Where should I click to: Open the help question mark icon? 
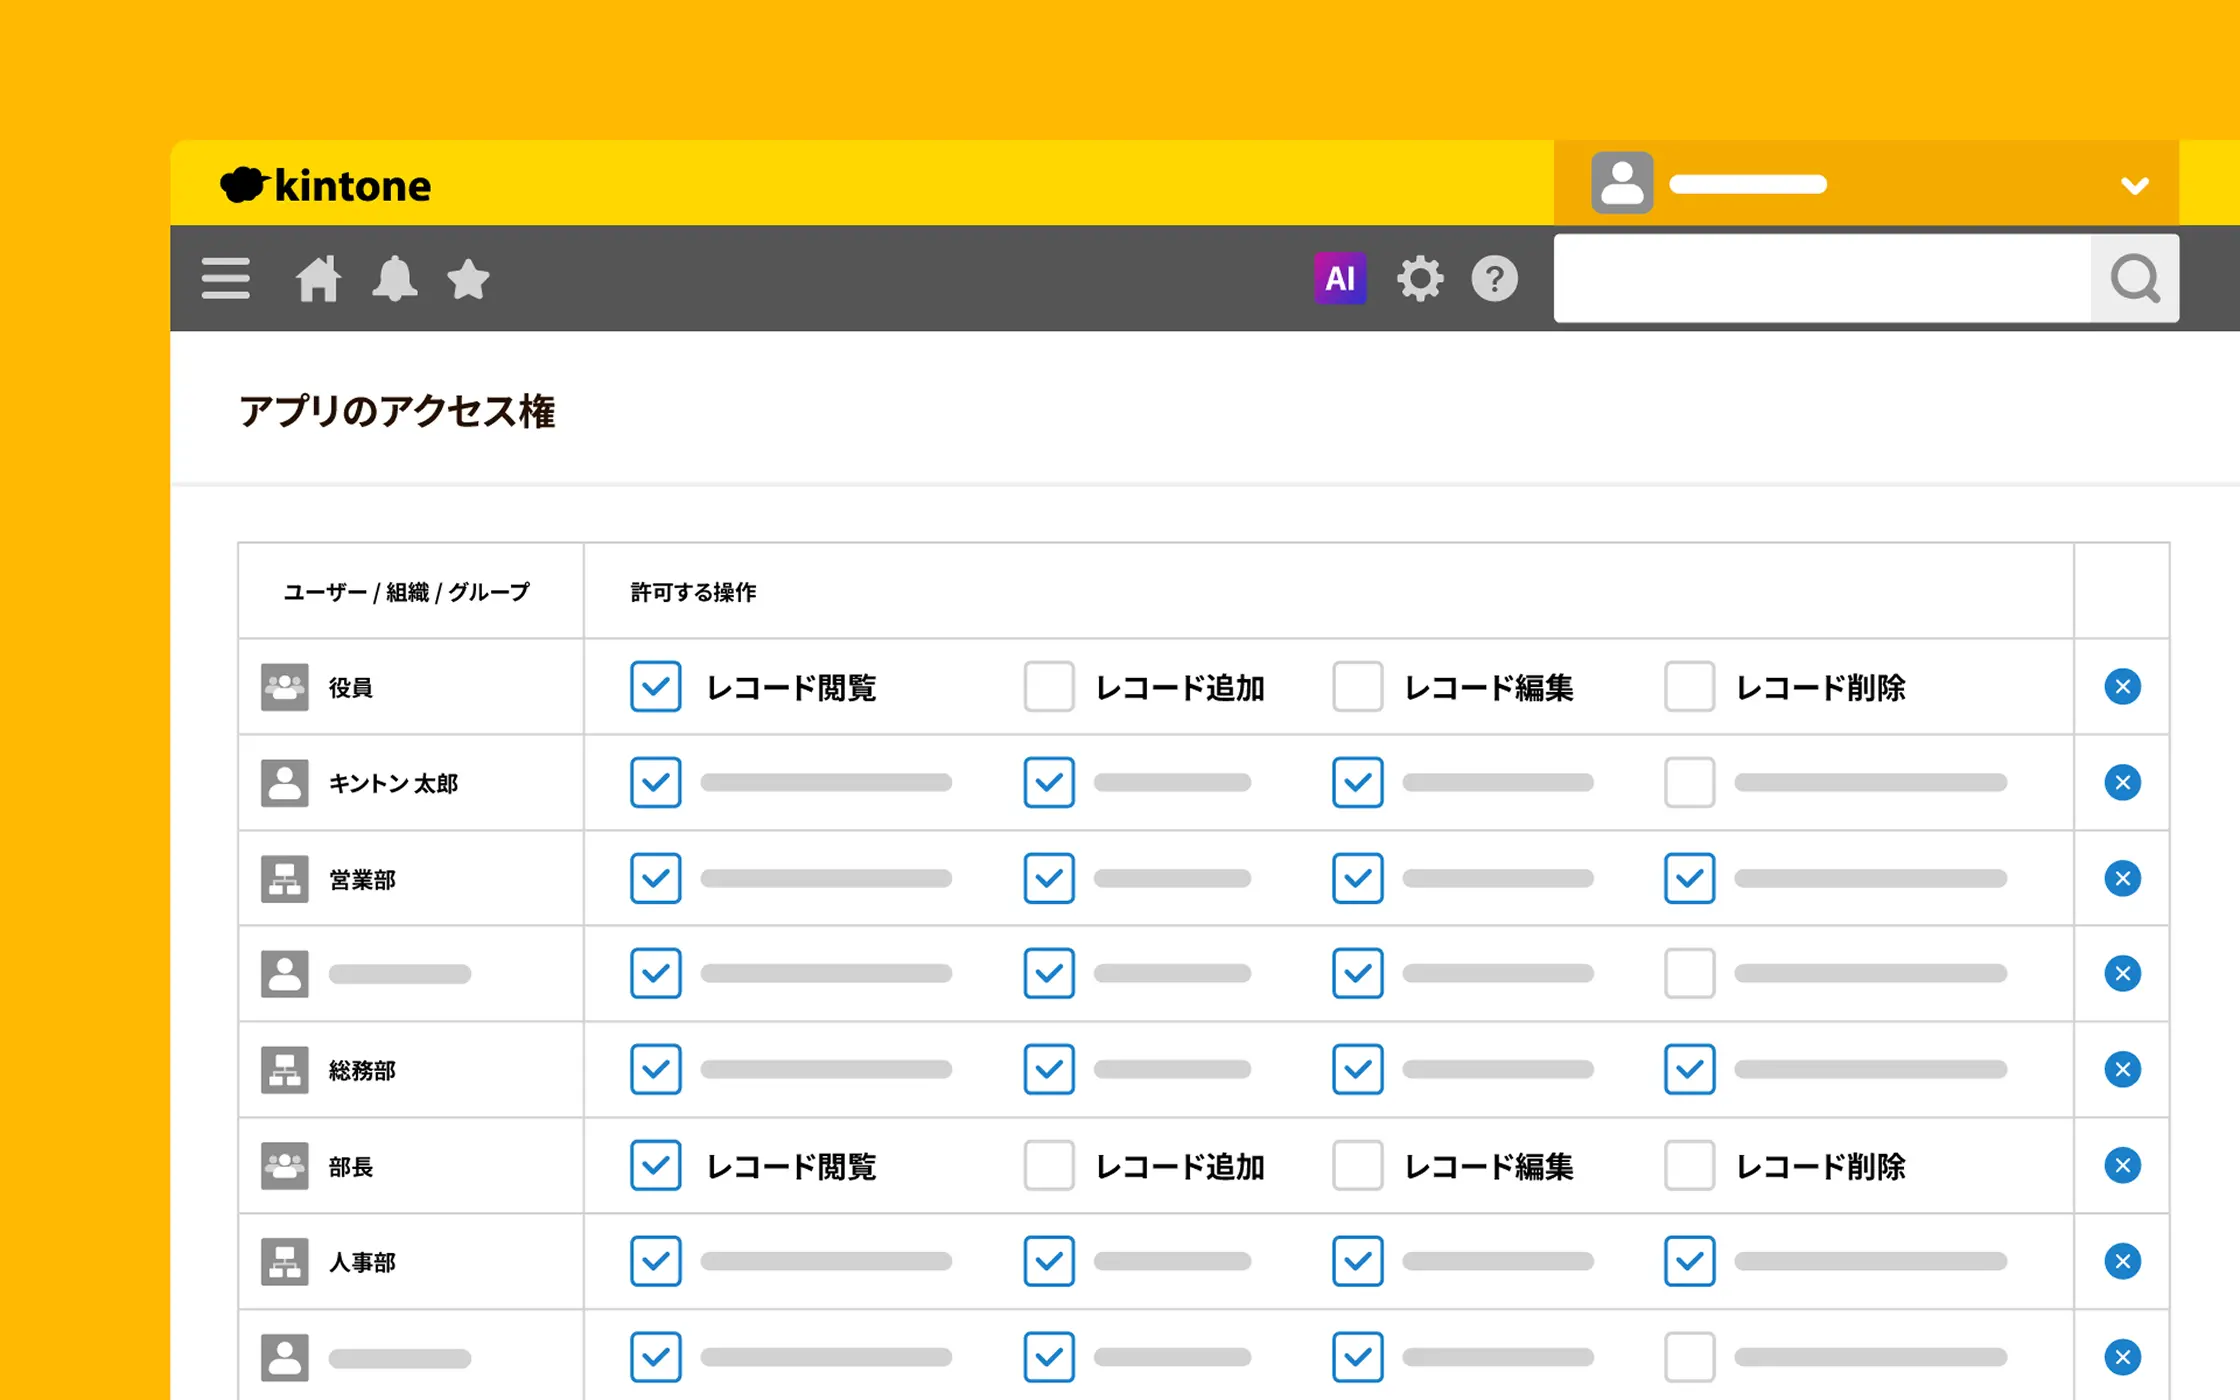pyautogui.click(x=1494, y=278)
